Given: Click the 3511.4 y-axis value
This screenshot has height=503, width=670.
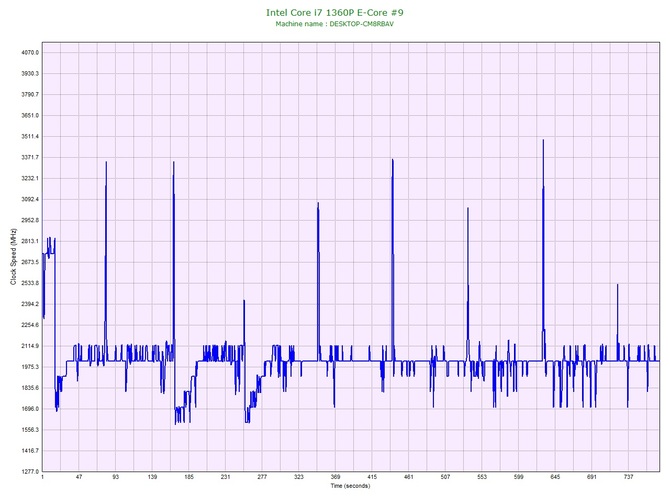Looking at the screenshot, I should [30, 136].
